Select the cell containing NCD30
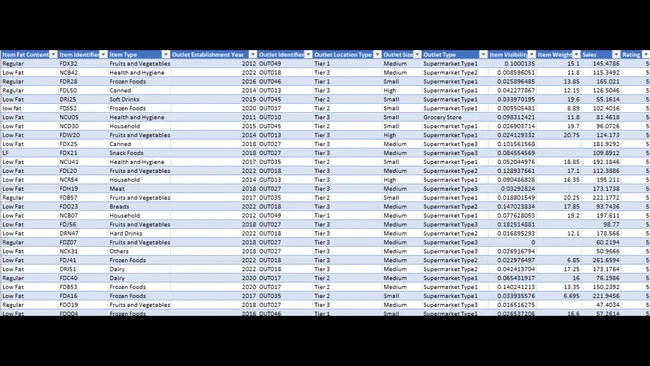The image size is (650, 366). point(83,126)
